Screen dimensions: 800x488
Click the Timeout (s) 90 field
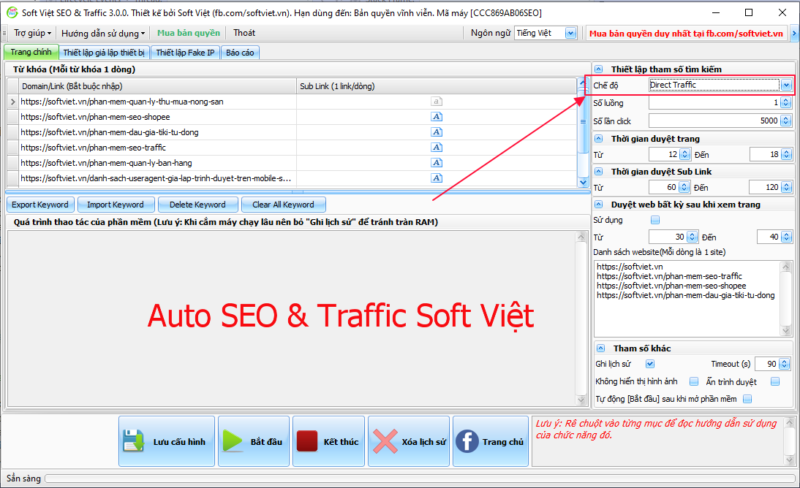(x=772, y=364)
